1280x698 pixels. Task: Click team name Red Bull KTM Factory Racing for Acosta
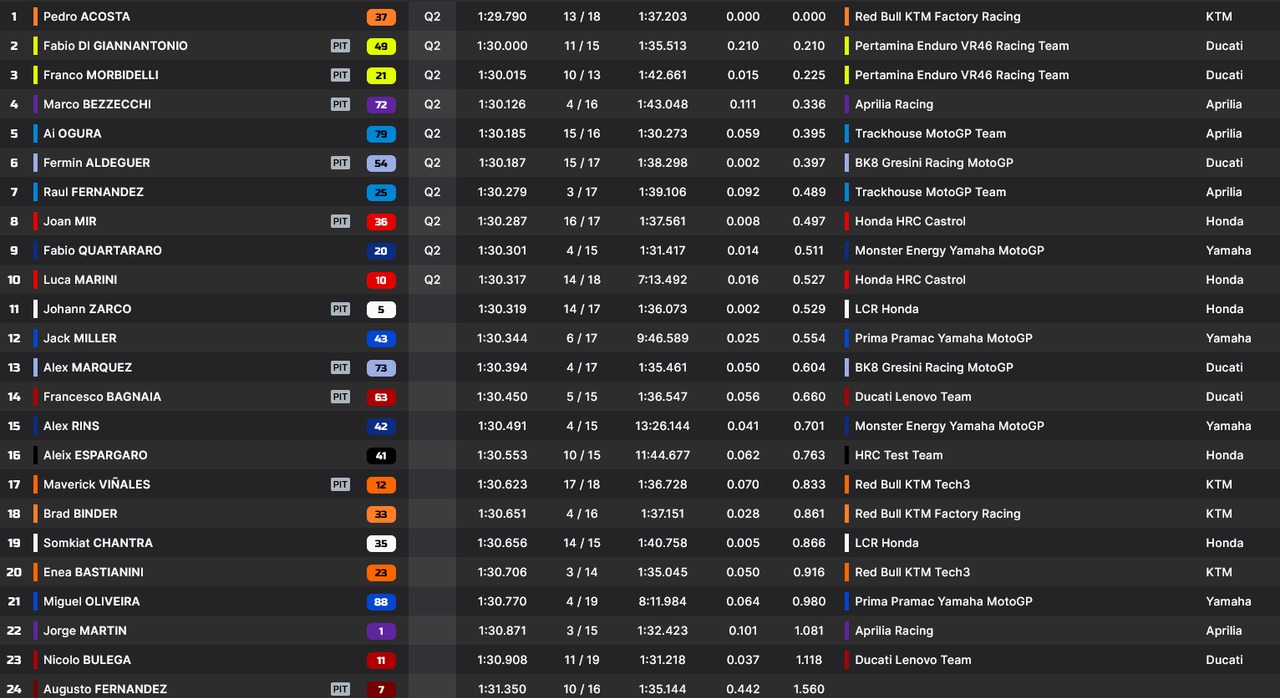938,17
